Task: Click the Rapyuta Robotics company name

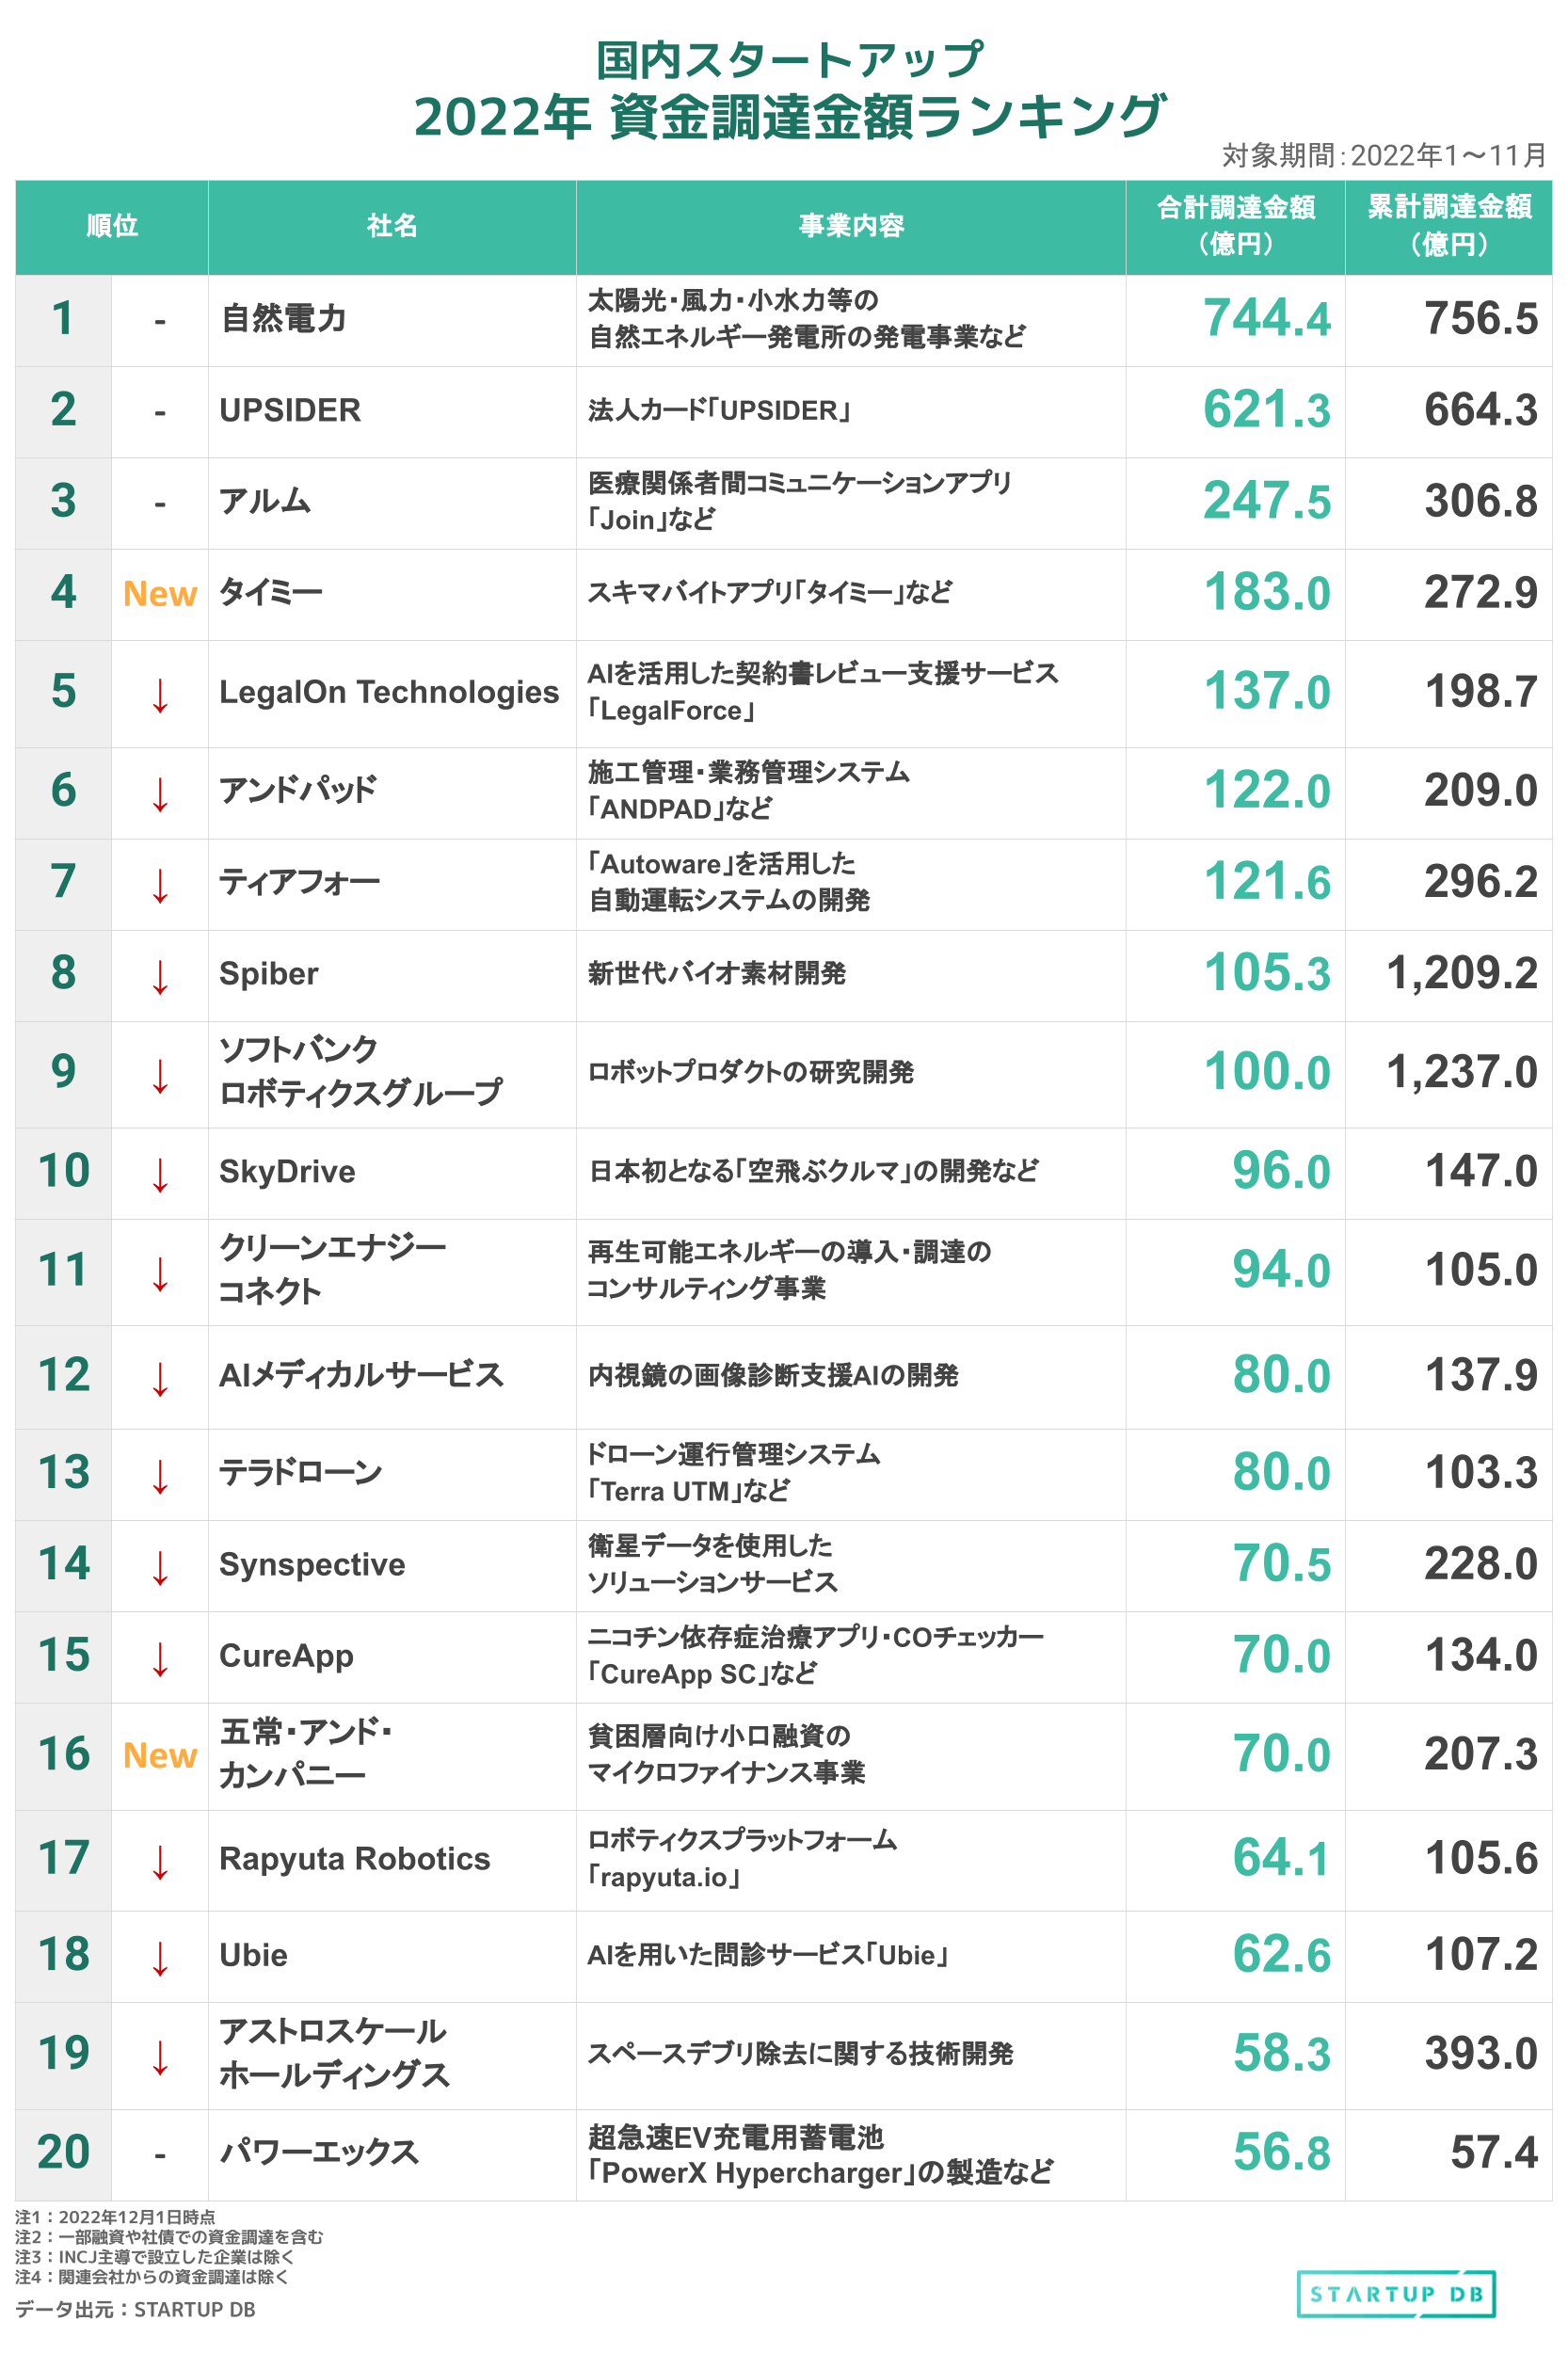Action: (355, 1858)
